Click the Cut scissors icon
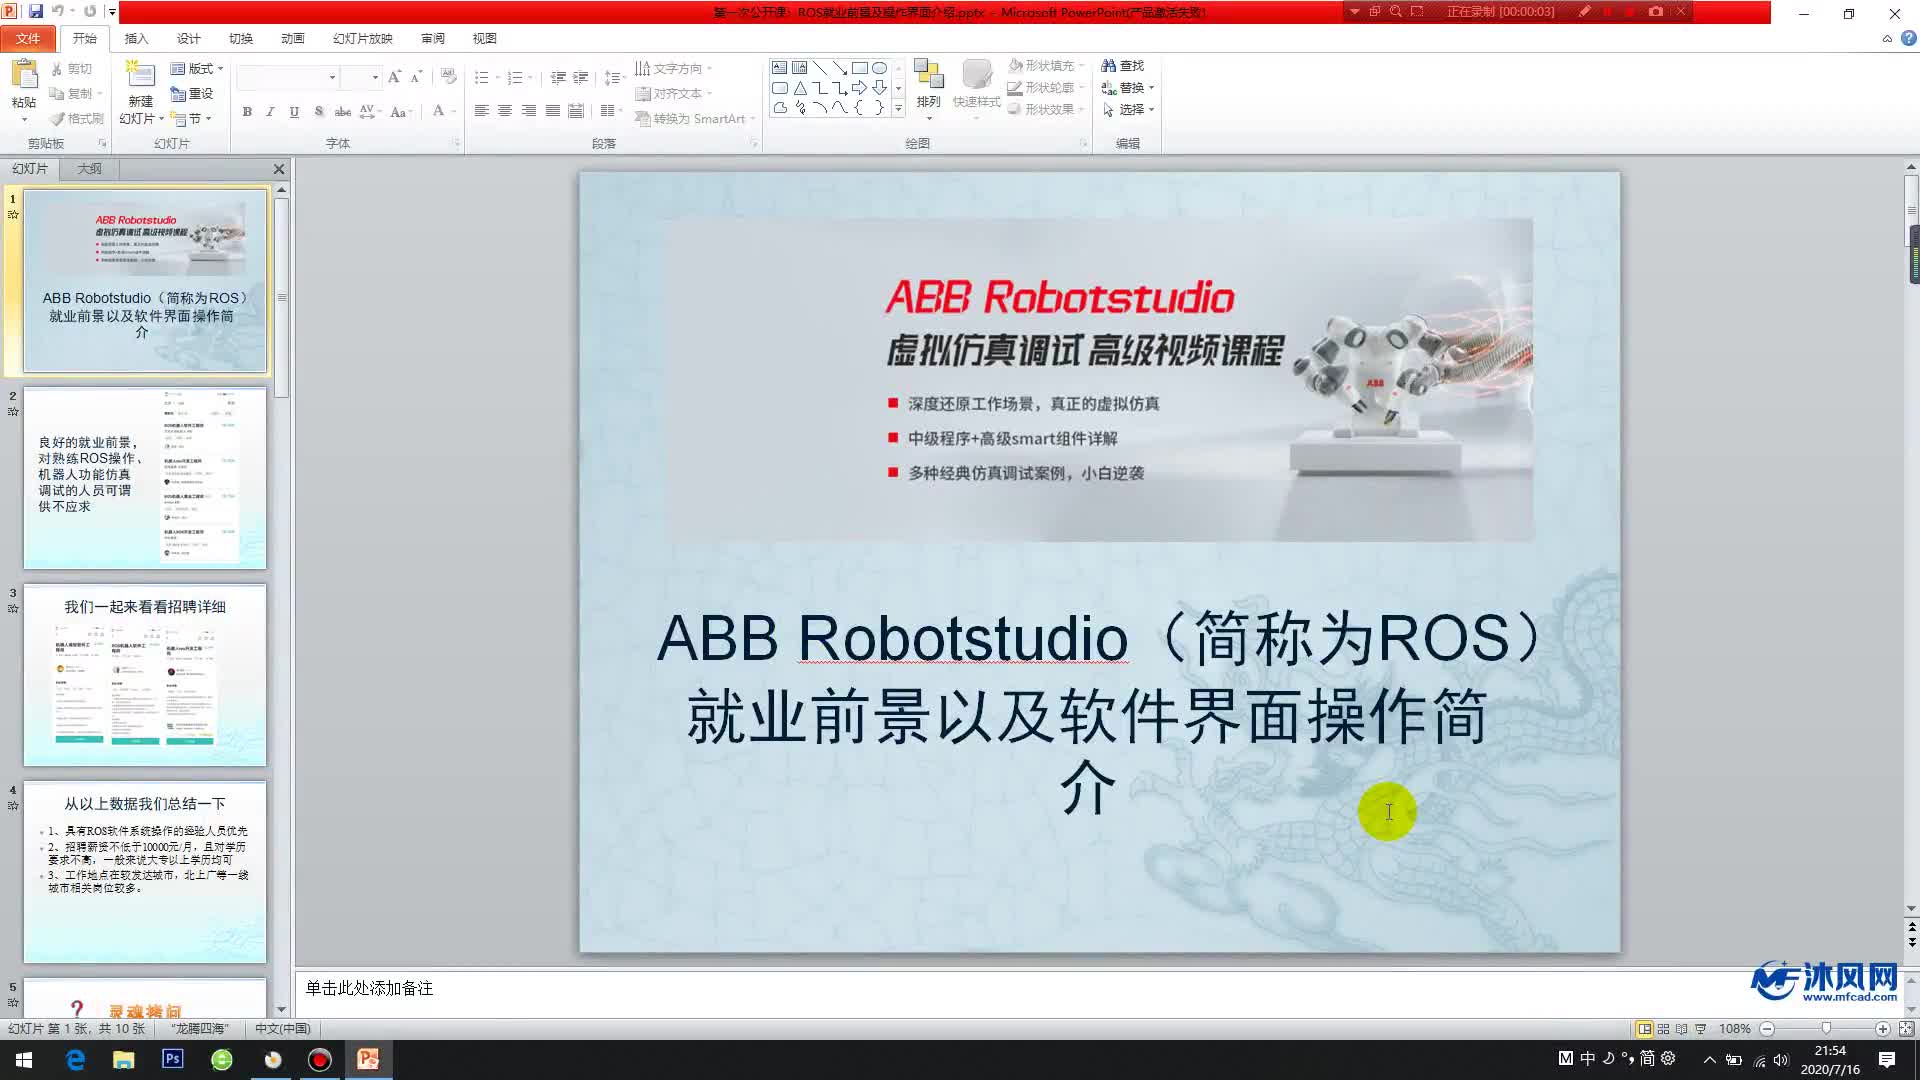Screen dimensions: 1920x1080 click(x=57, y=69)
